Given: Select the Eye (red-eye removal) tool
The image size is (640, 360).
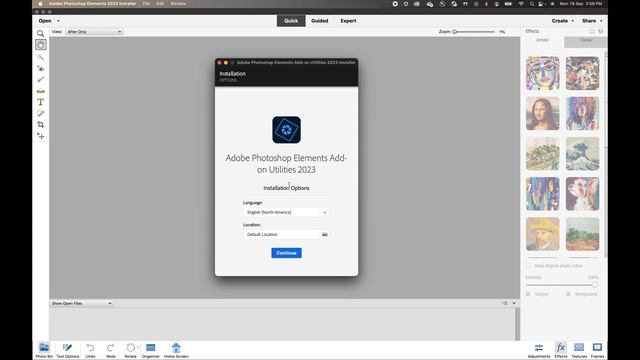Looking at the screenshot, I should (x=40, y=68).
